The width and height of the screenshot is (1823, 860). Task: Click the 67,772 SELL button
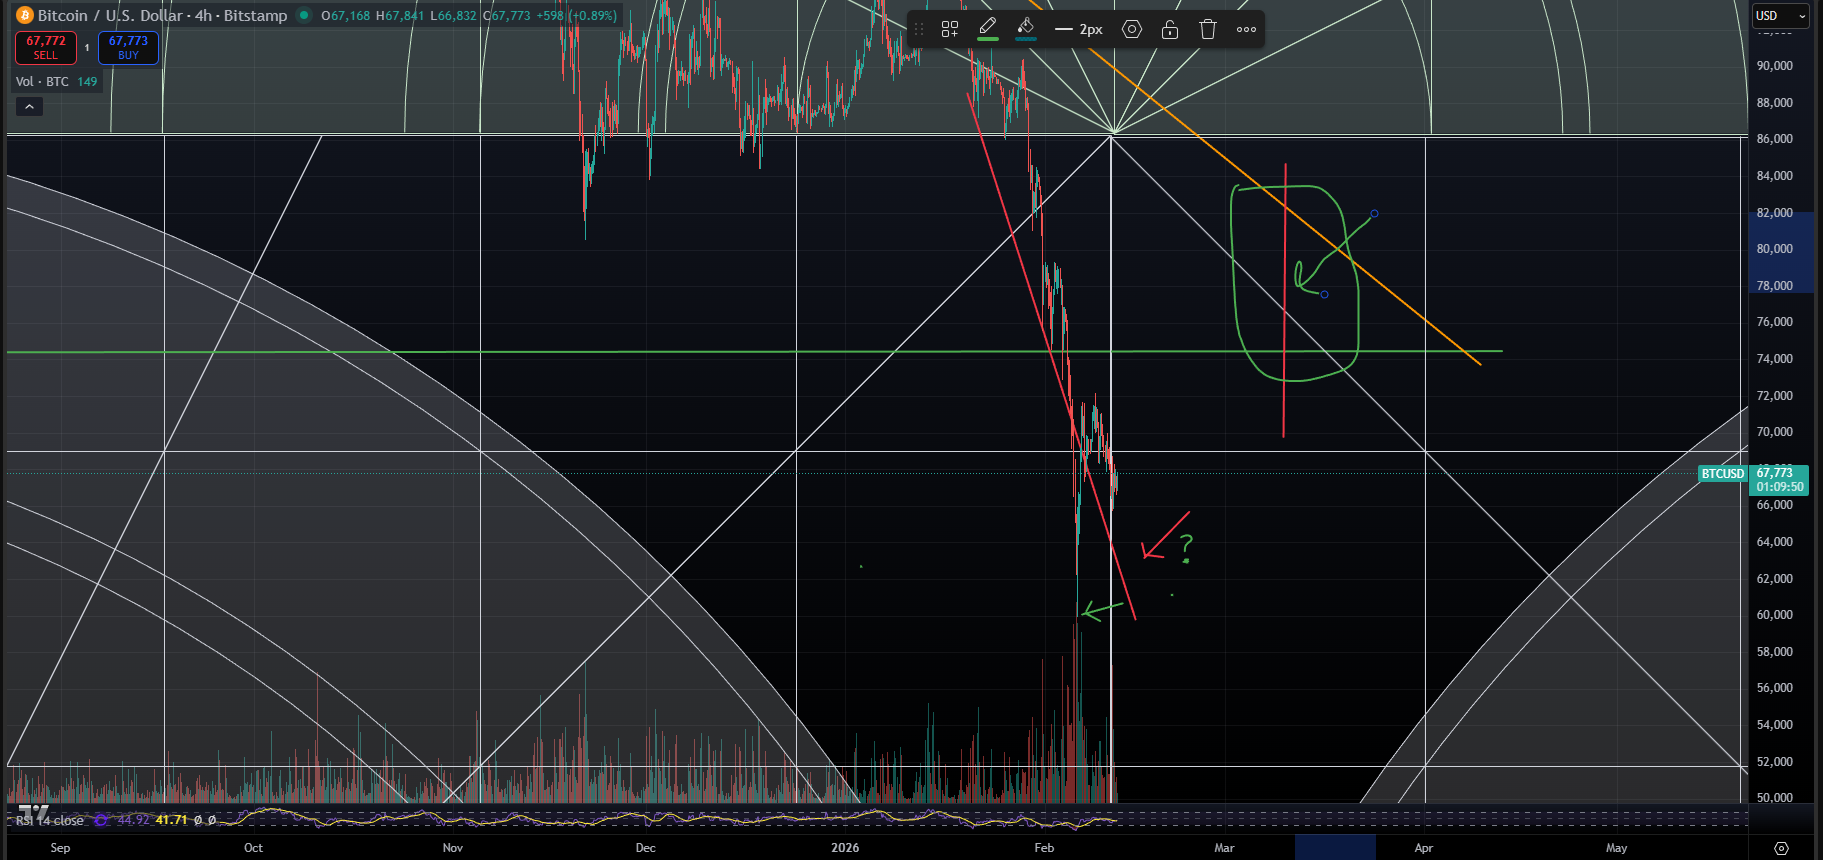[46, 47]
